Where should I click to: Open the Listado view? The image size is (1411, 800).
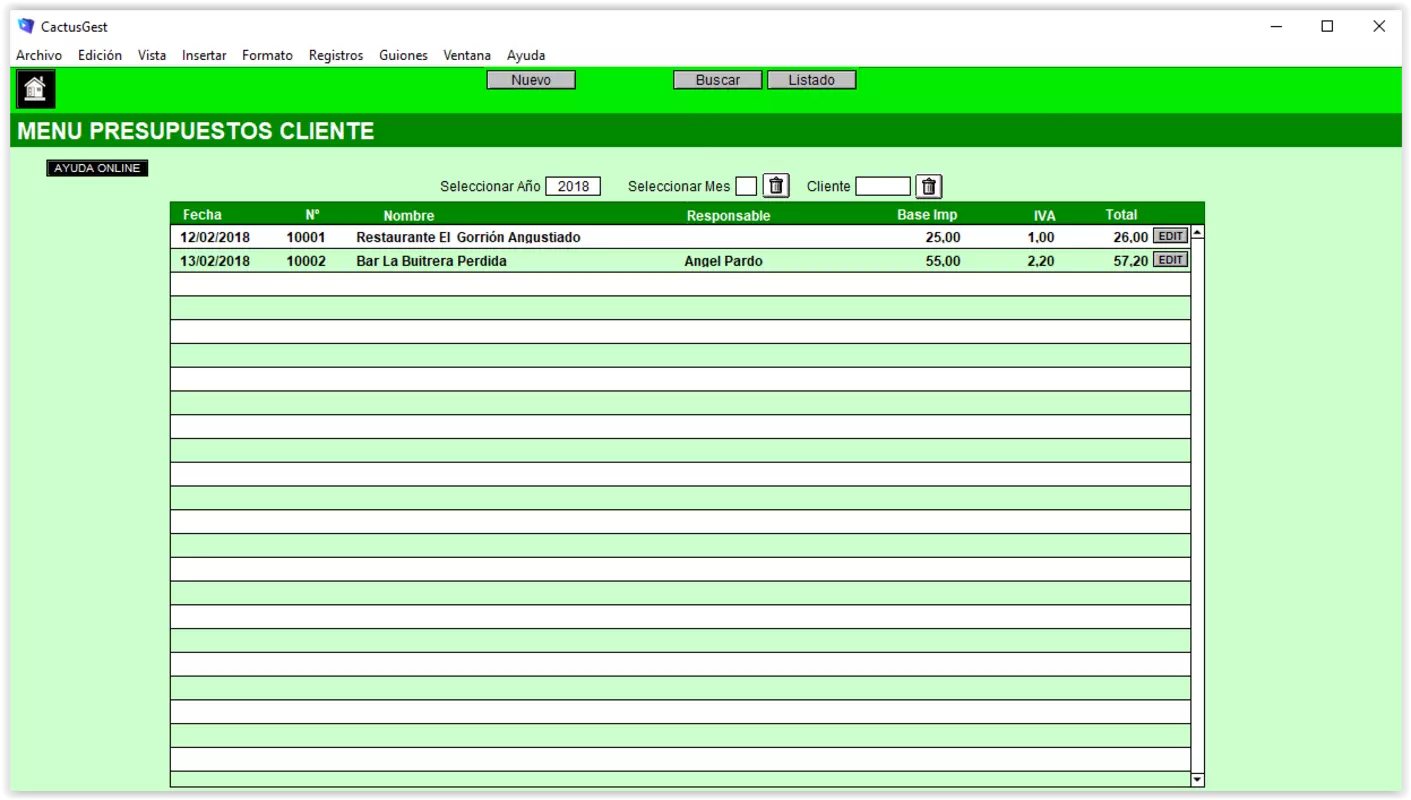(812, 80)
